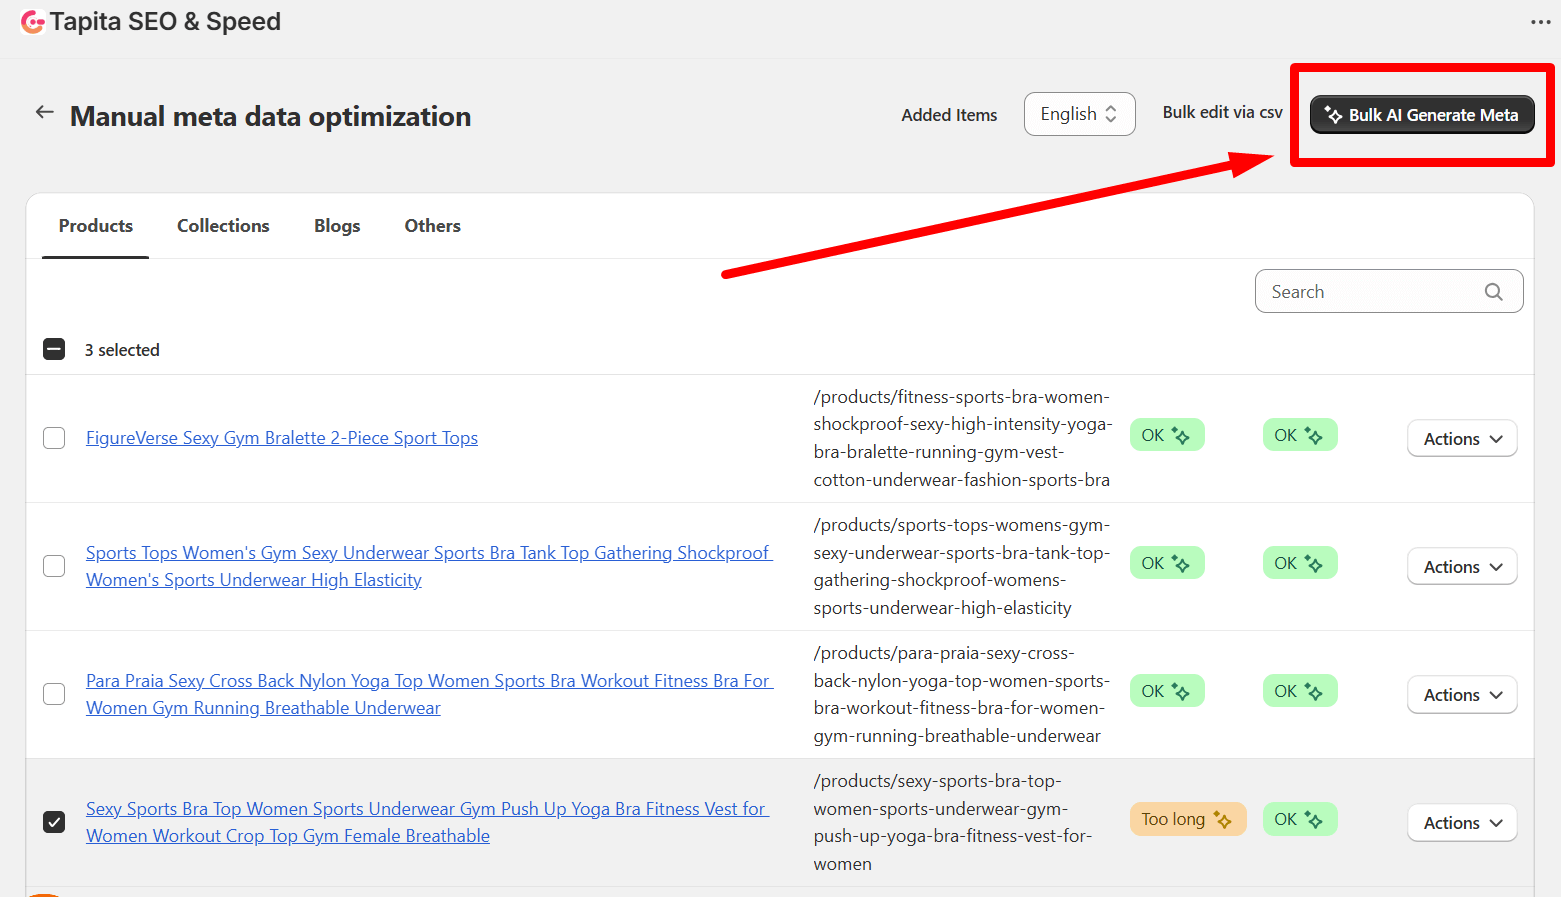The width and height of the screenshot is (1561, 897).
Task: Open Actions dropdown for FigureVerse row
Action: 1462,438
